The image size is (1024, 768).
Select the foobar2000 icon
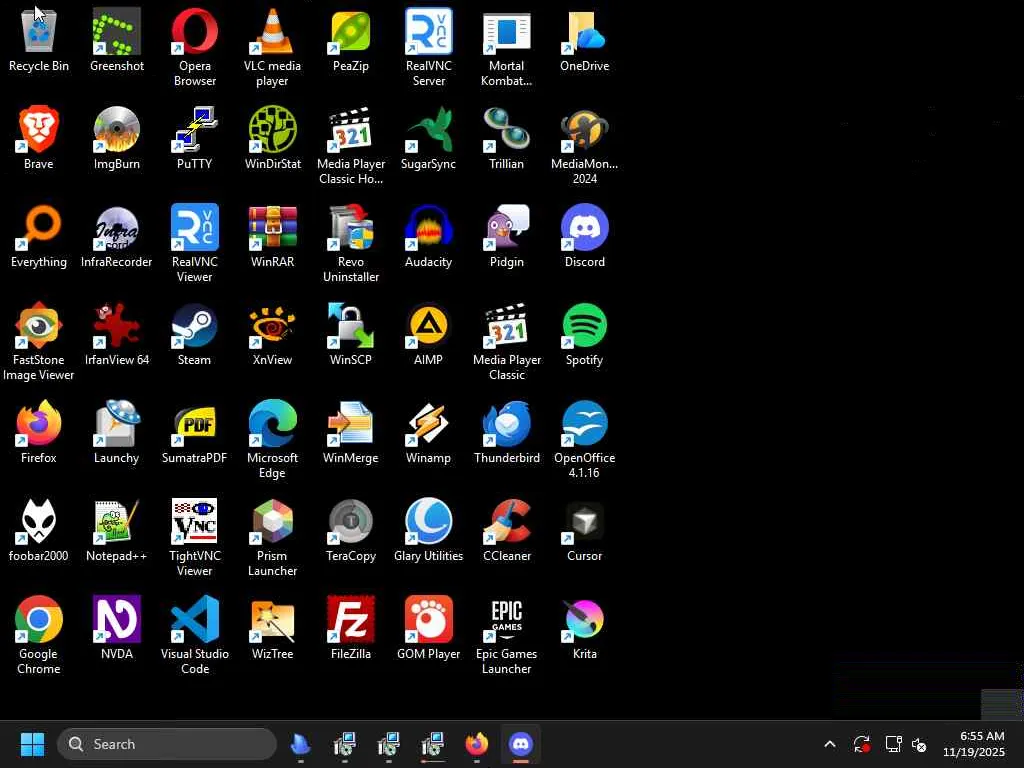pos(39,521)
